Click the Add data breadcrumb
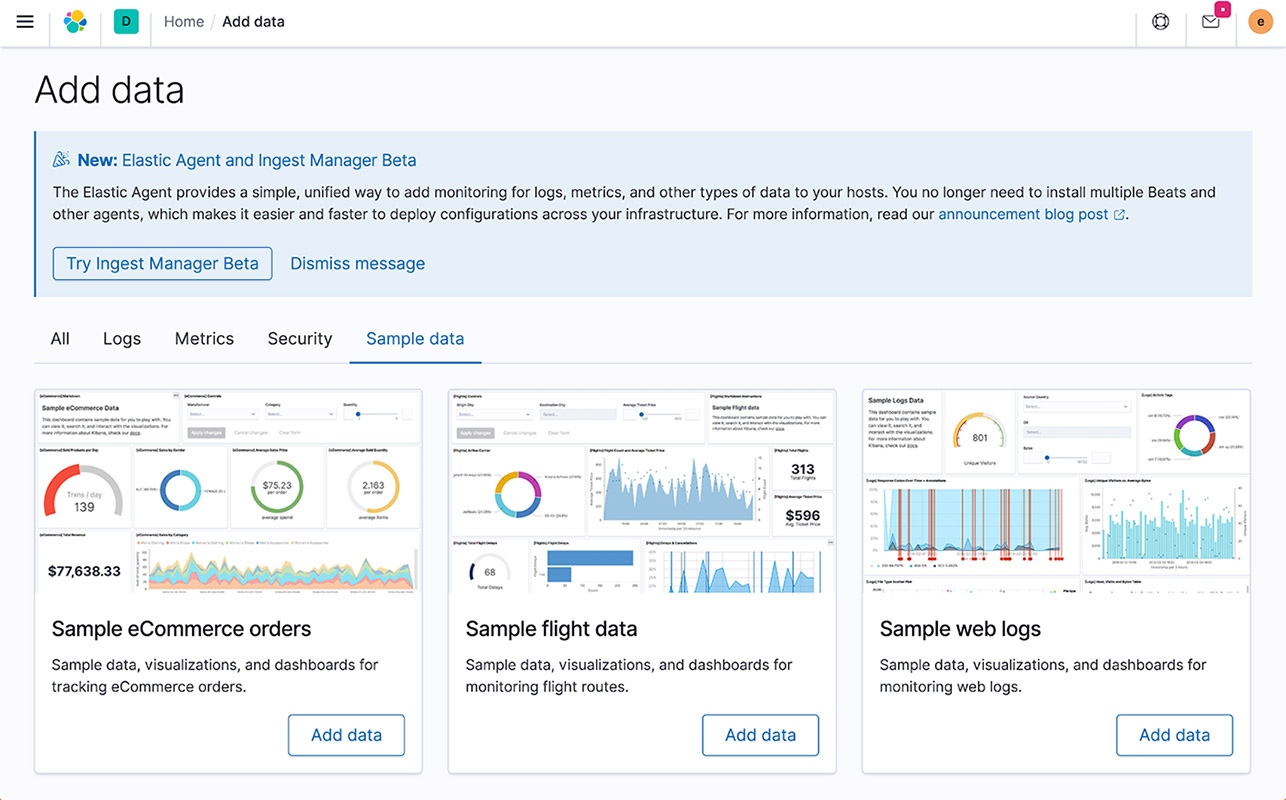 (x=253, y=21)
